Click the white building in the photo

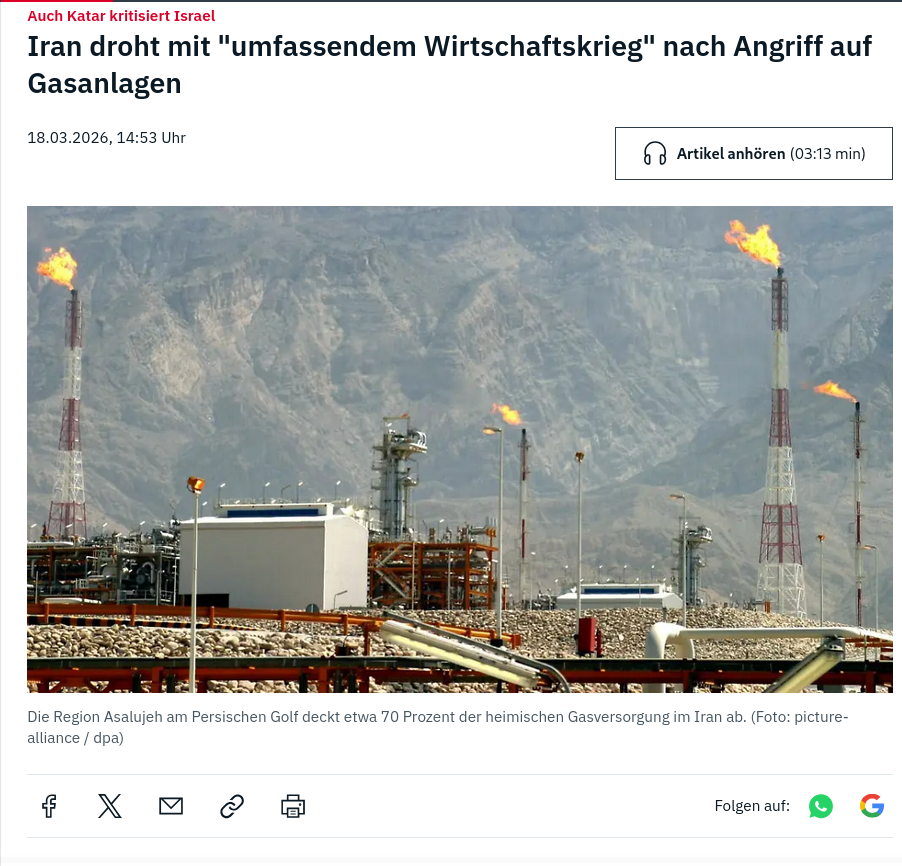(x=273, y=557)
